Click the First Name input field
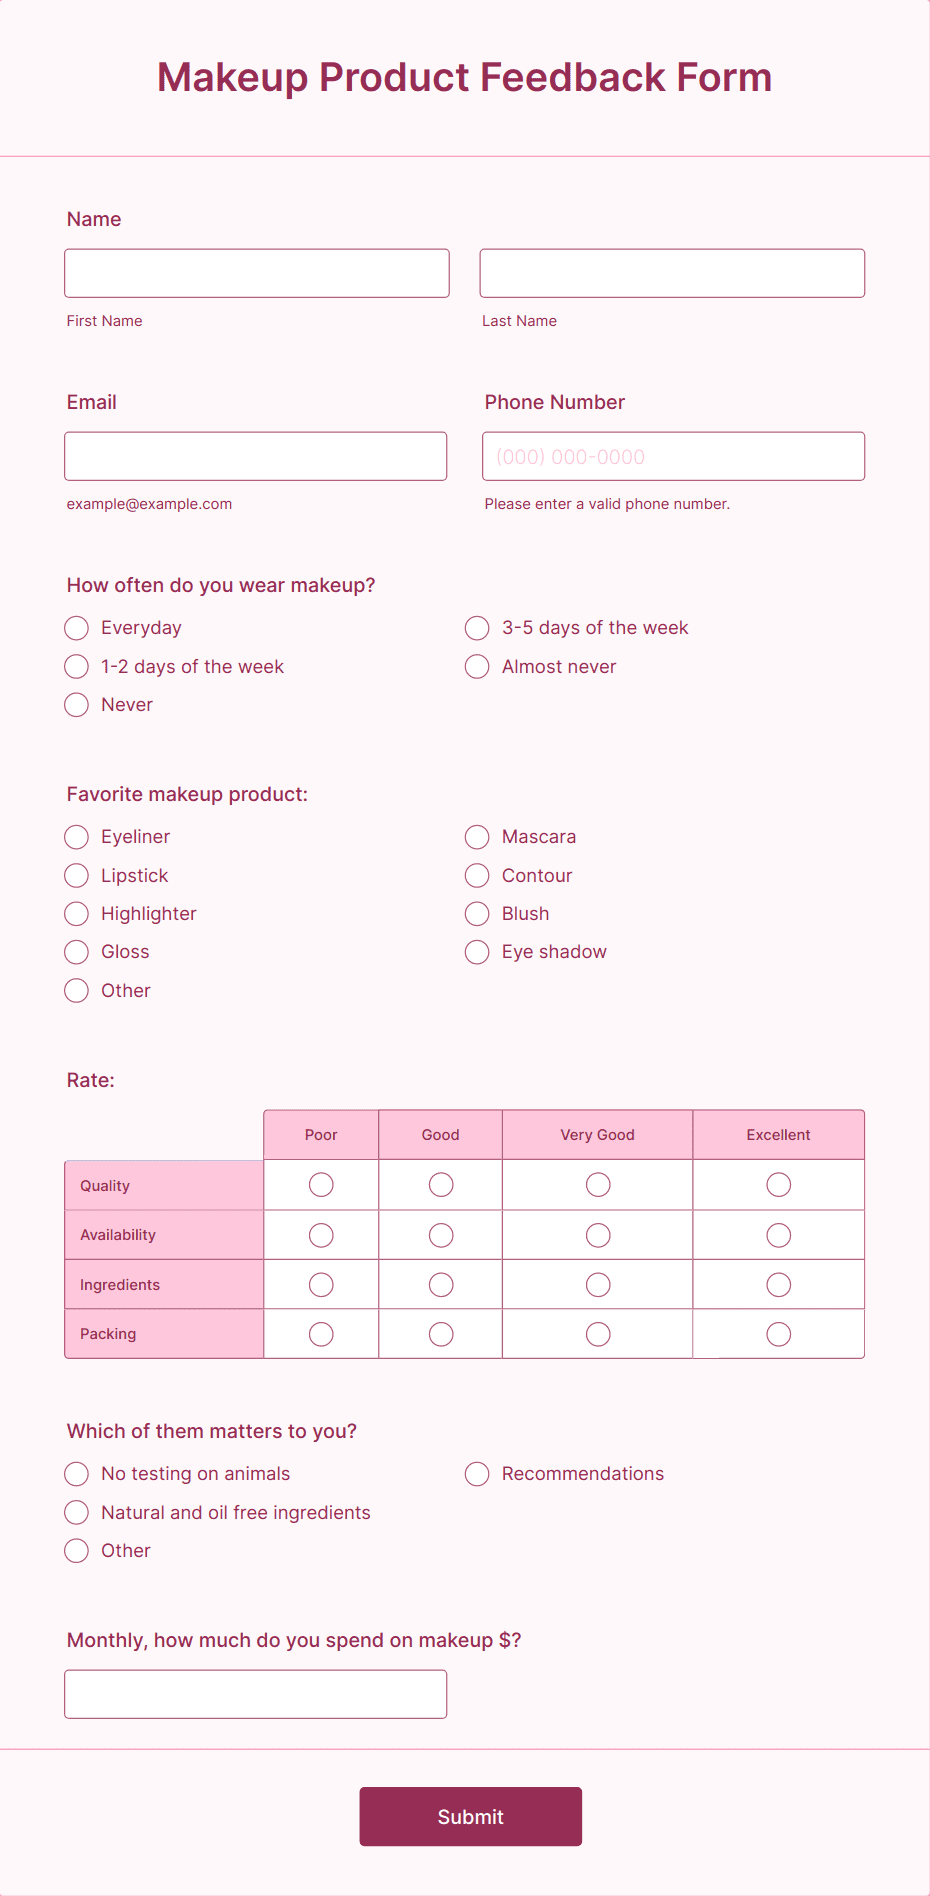 point(257,273)
